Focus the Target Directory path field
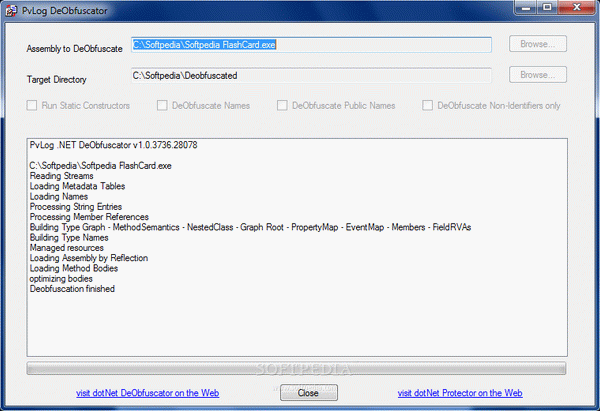 coord(311,75)
